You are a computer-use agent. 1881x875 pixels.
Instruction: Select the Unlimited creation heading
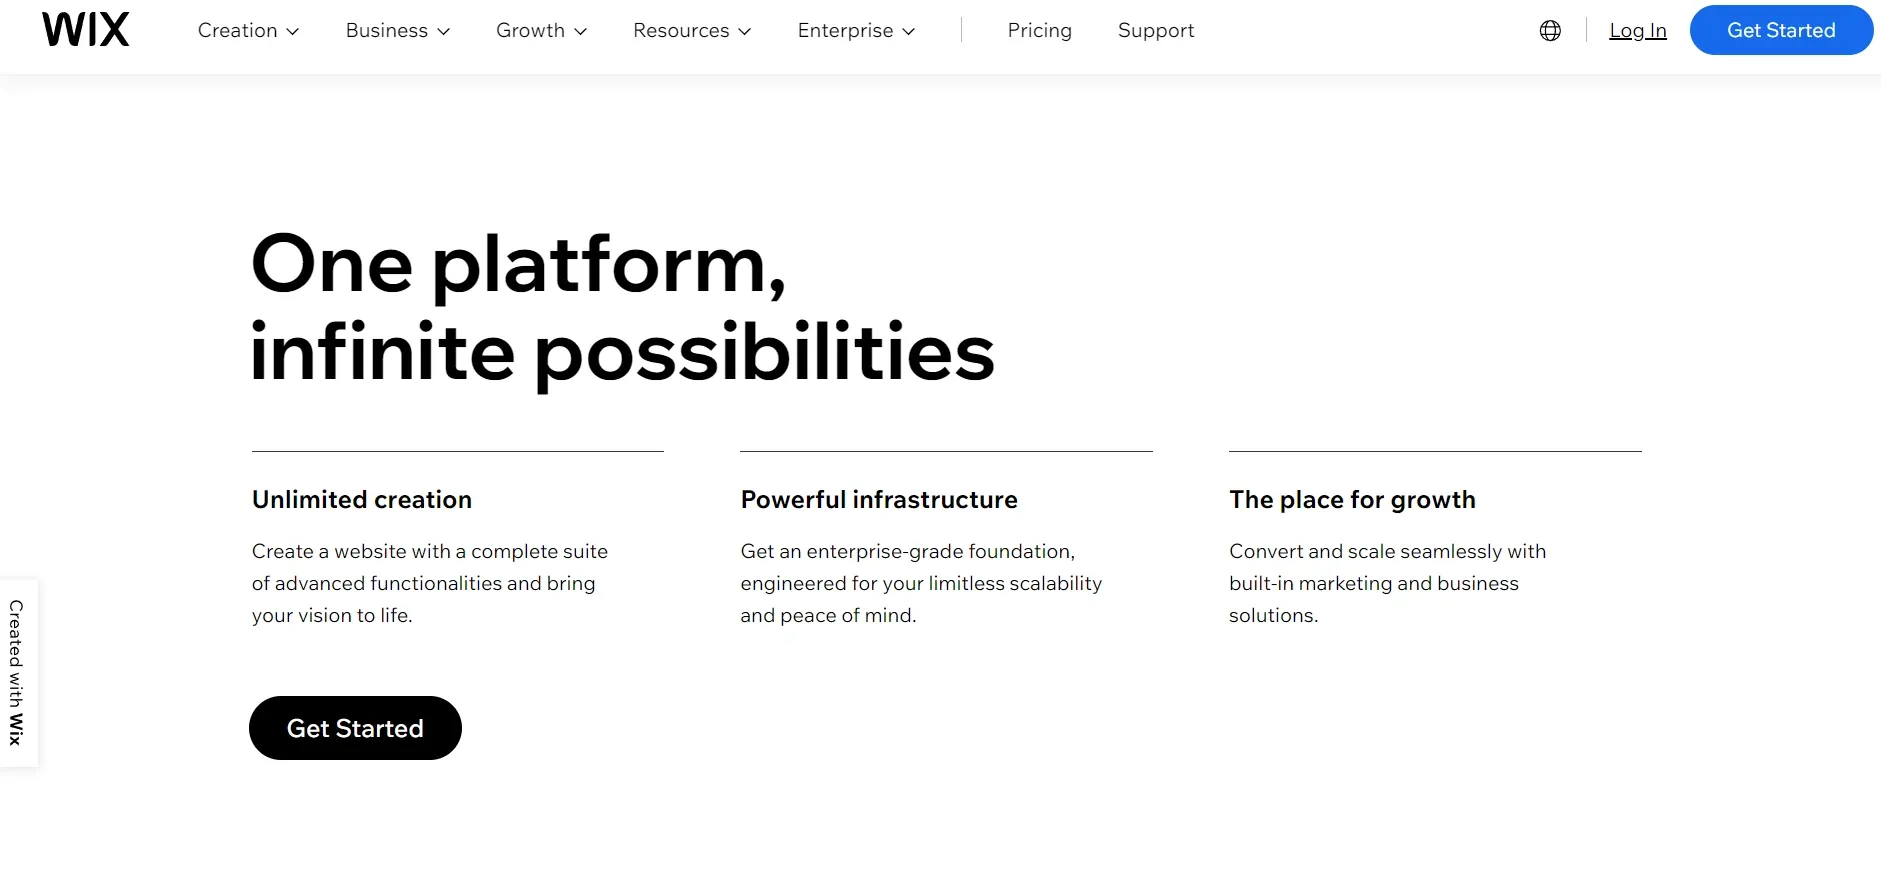click(362, 500)
